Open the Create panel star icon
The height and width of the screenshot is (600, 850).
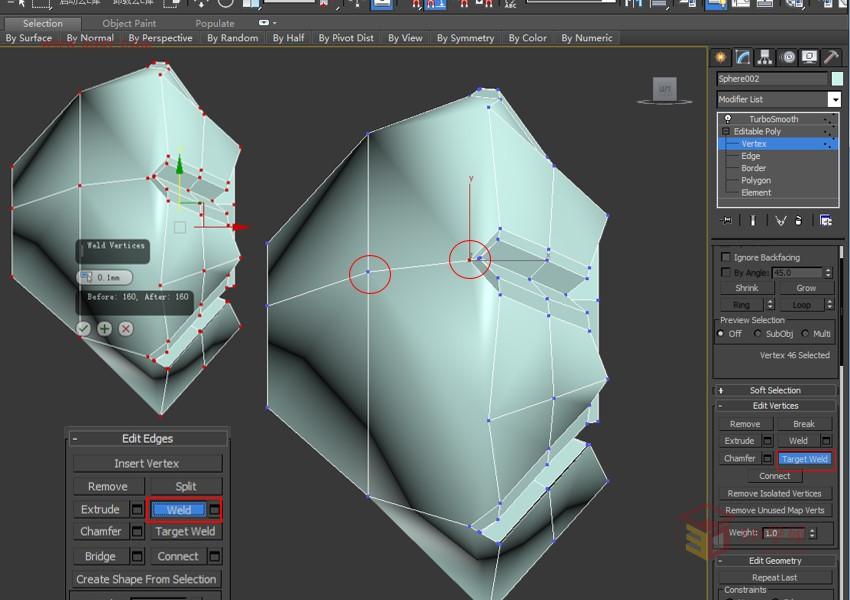point(720,59)
